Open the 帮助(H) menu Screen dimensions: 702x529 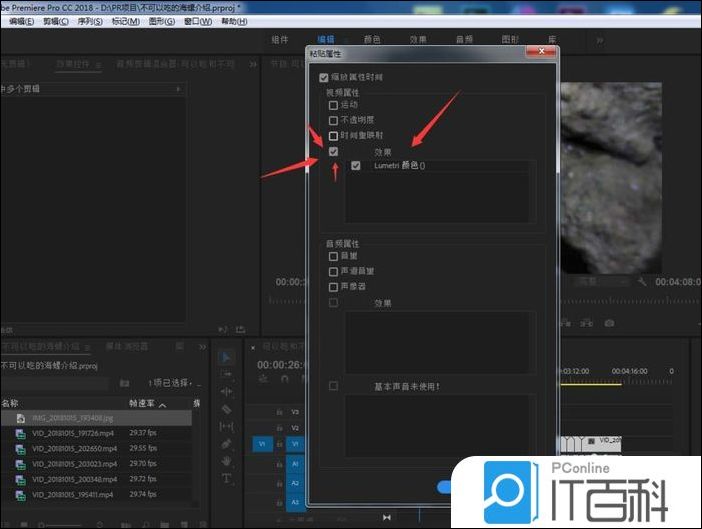(x=234, y=21)
